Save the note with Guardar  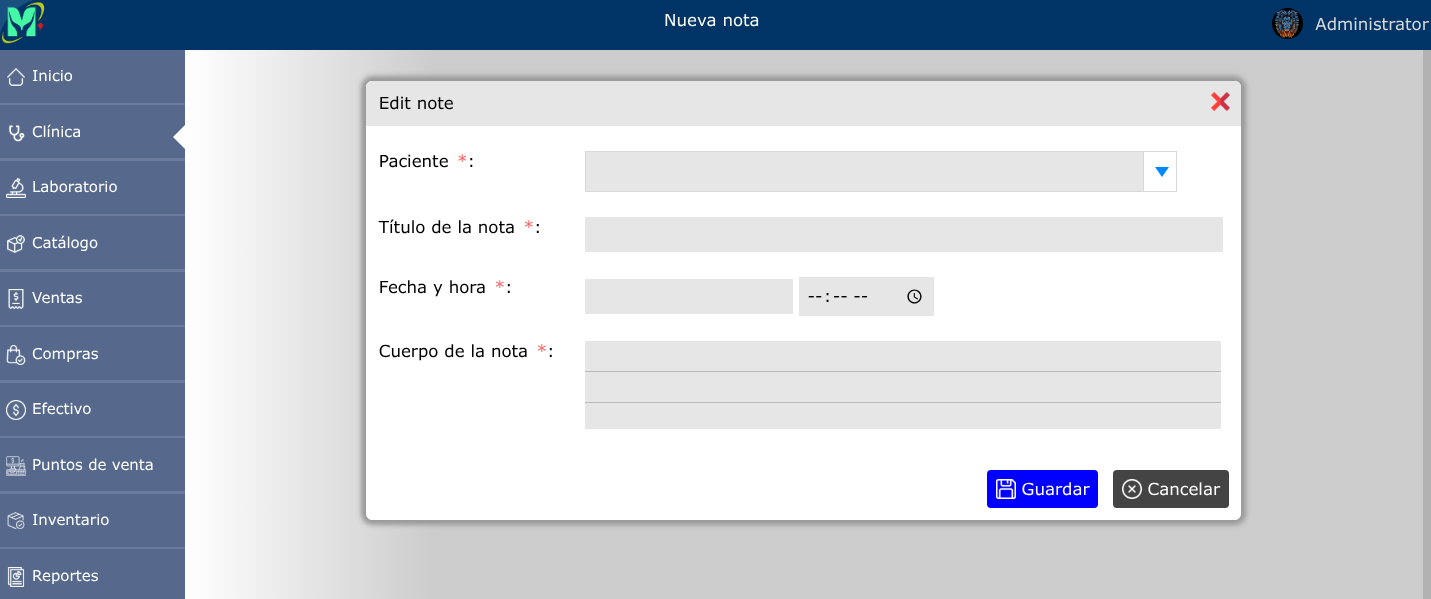coord(1042,489)
